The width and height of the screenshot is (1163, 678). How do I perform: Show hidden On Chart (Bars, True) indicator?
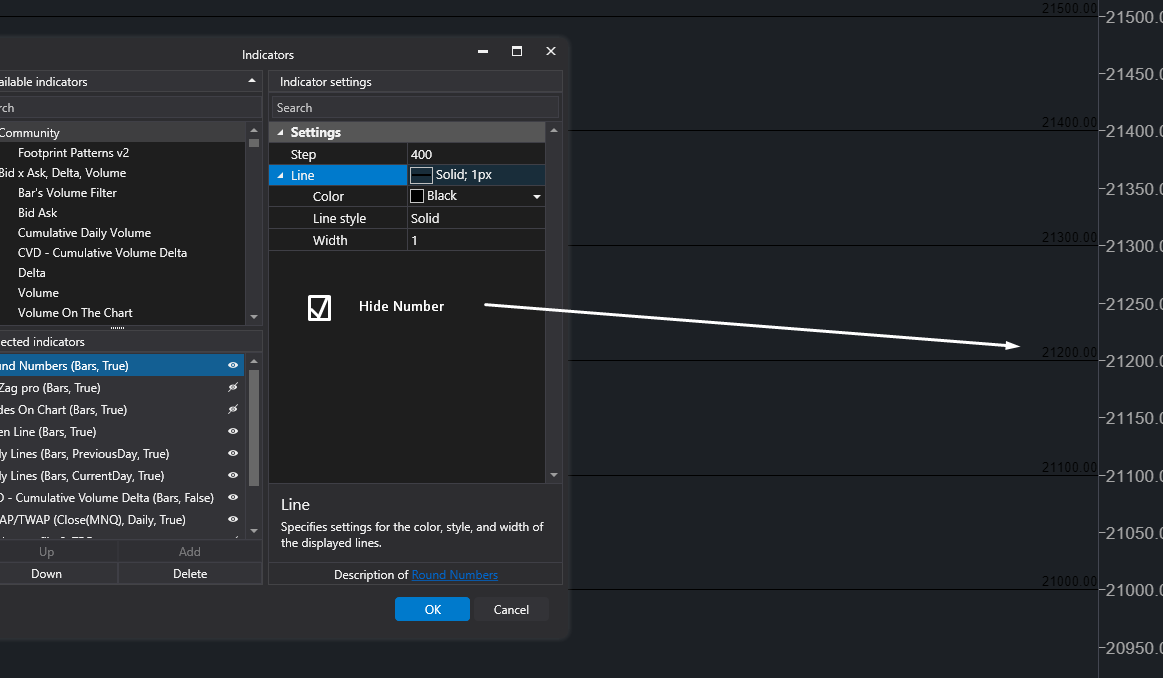(233, 409)
